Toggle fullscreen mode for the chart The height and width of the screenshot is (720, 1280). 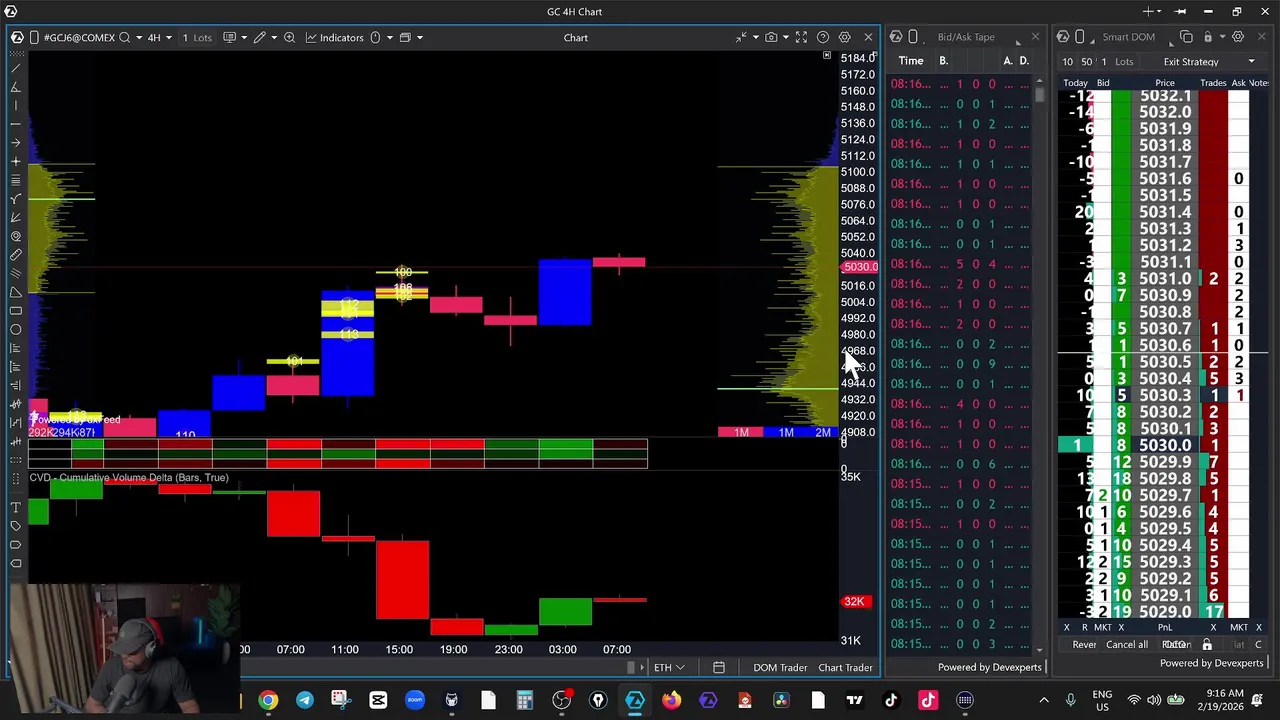(801, 38)
